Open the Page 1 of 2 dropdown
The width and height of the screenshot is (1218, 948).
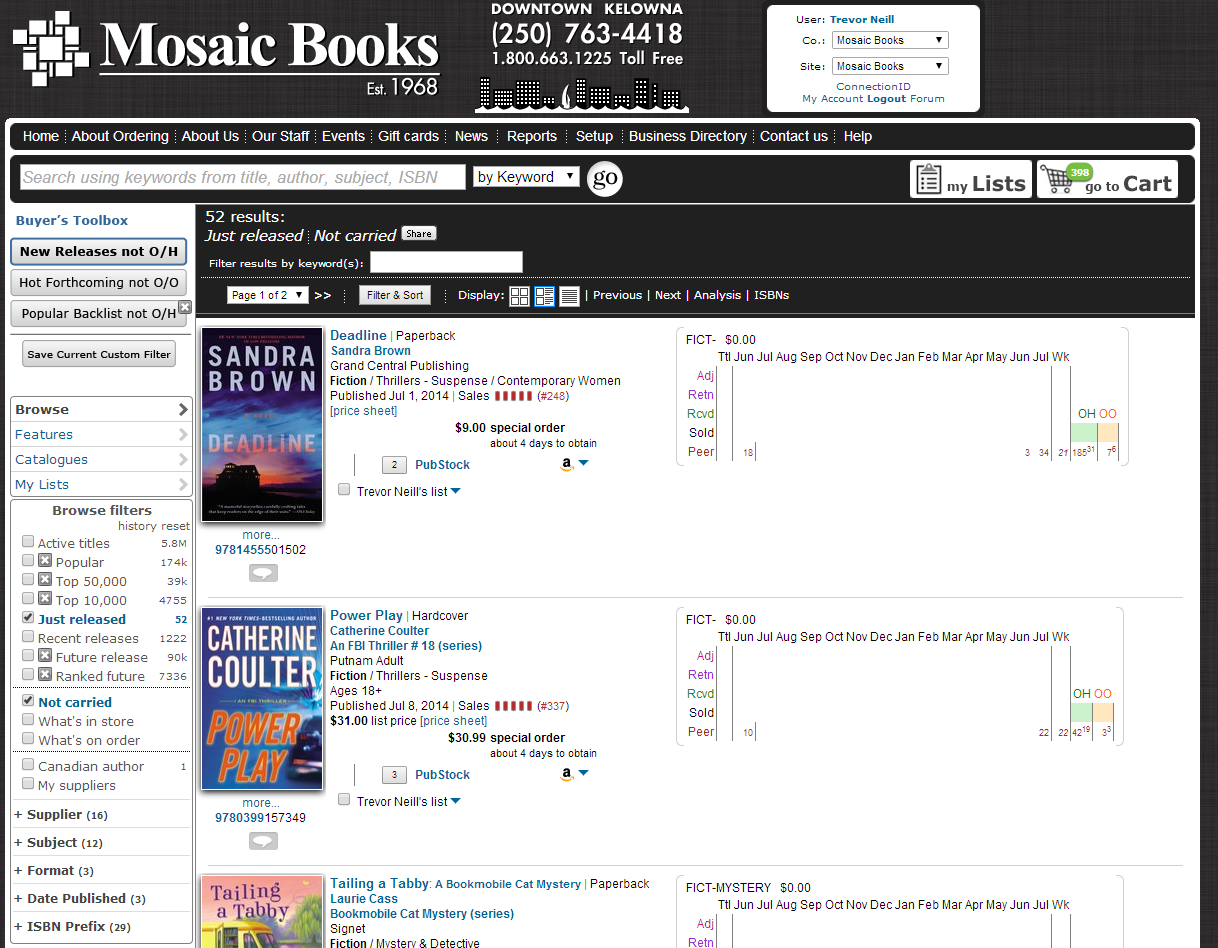[x=267, y=295]
